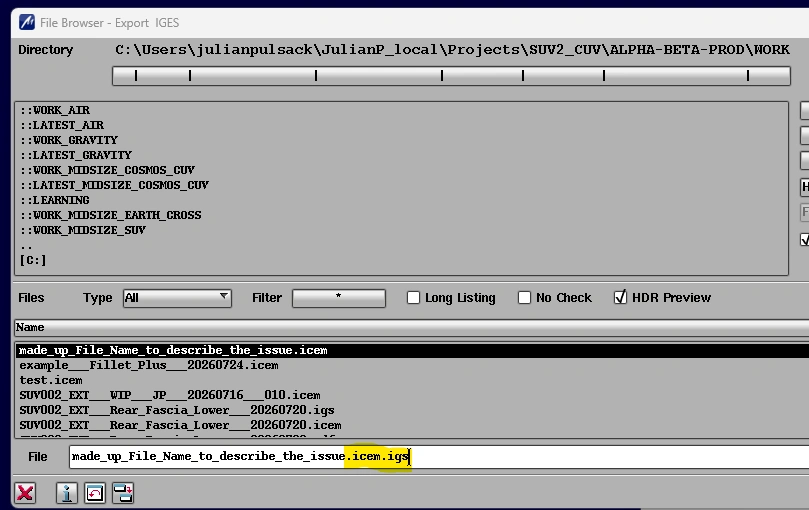The width and height of the screenshot is (809, 510).
Task: Select the ::LEARNING directory entry
Action: 55,200
